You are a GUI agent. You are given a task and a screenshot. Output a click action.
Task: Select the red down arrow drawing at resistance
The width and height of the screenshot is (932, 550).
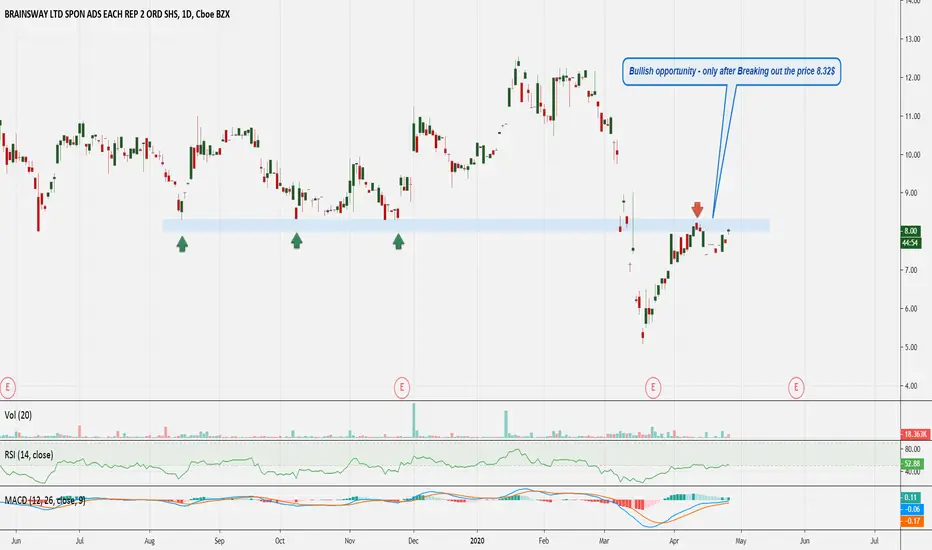point(697,209)
